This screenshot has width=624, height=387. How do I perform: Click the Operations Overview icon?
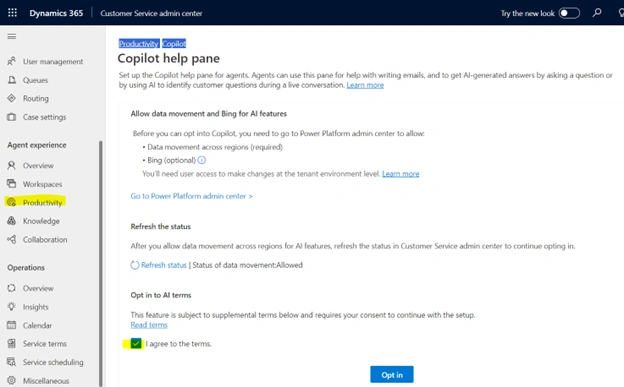pos(12,288)
